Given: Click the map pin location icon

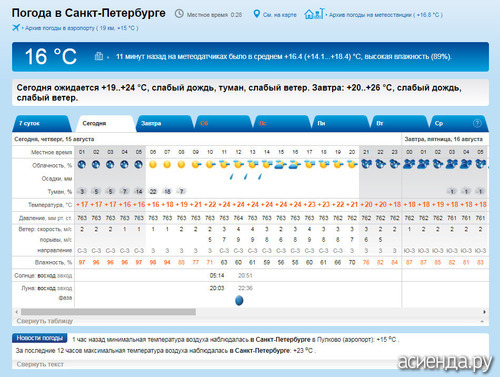Looking at the screenshot, I should 256,14.
